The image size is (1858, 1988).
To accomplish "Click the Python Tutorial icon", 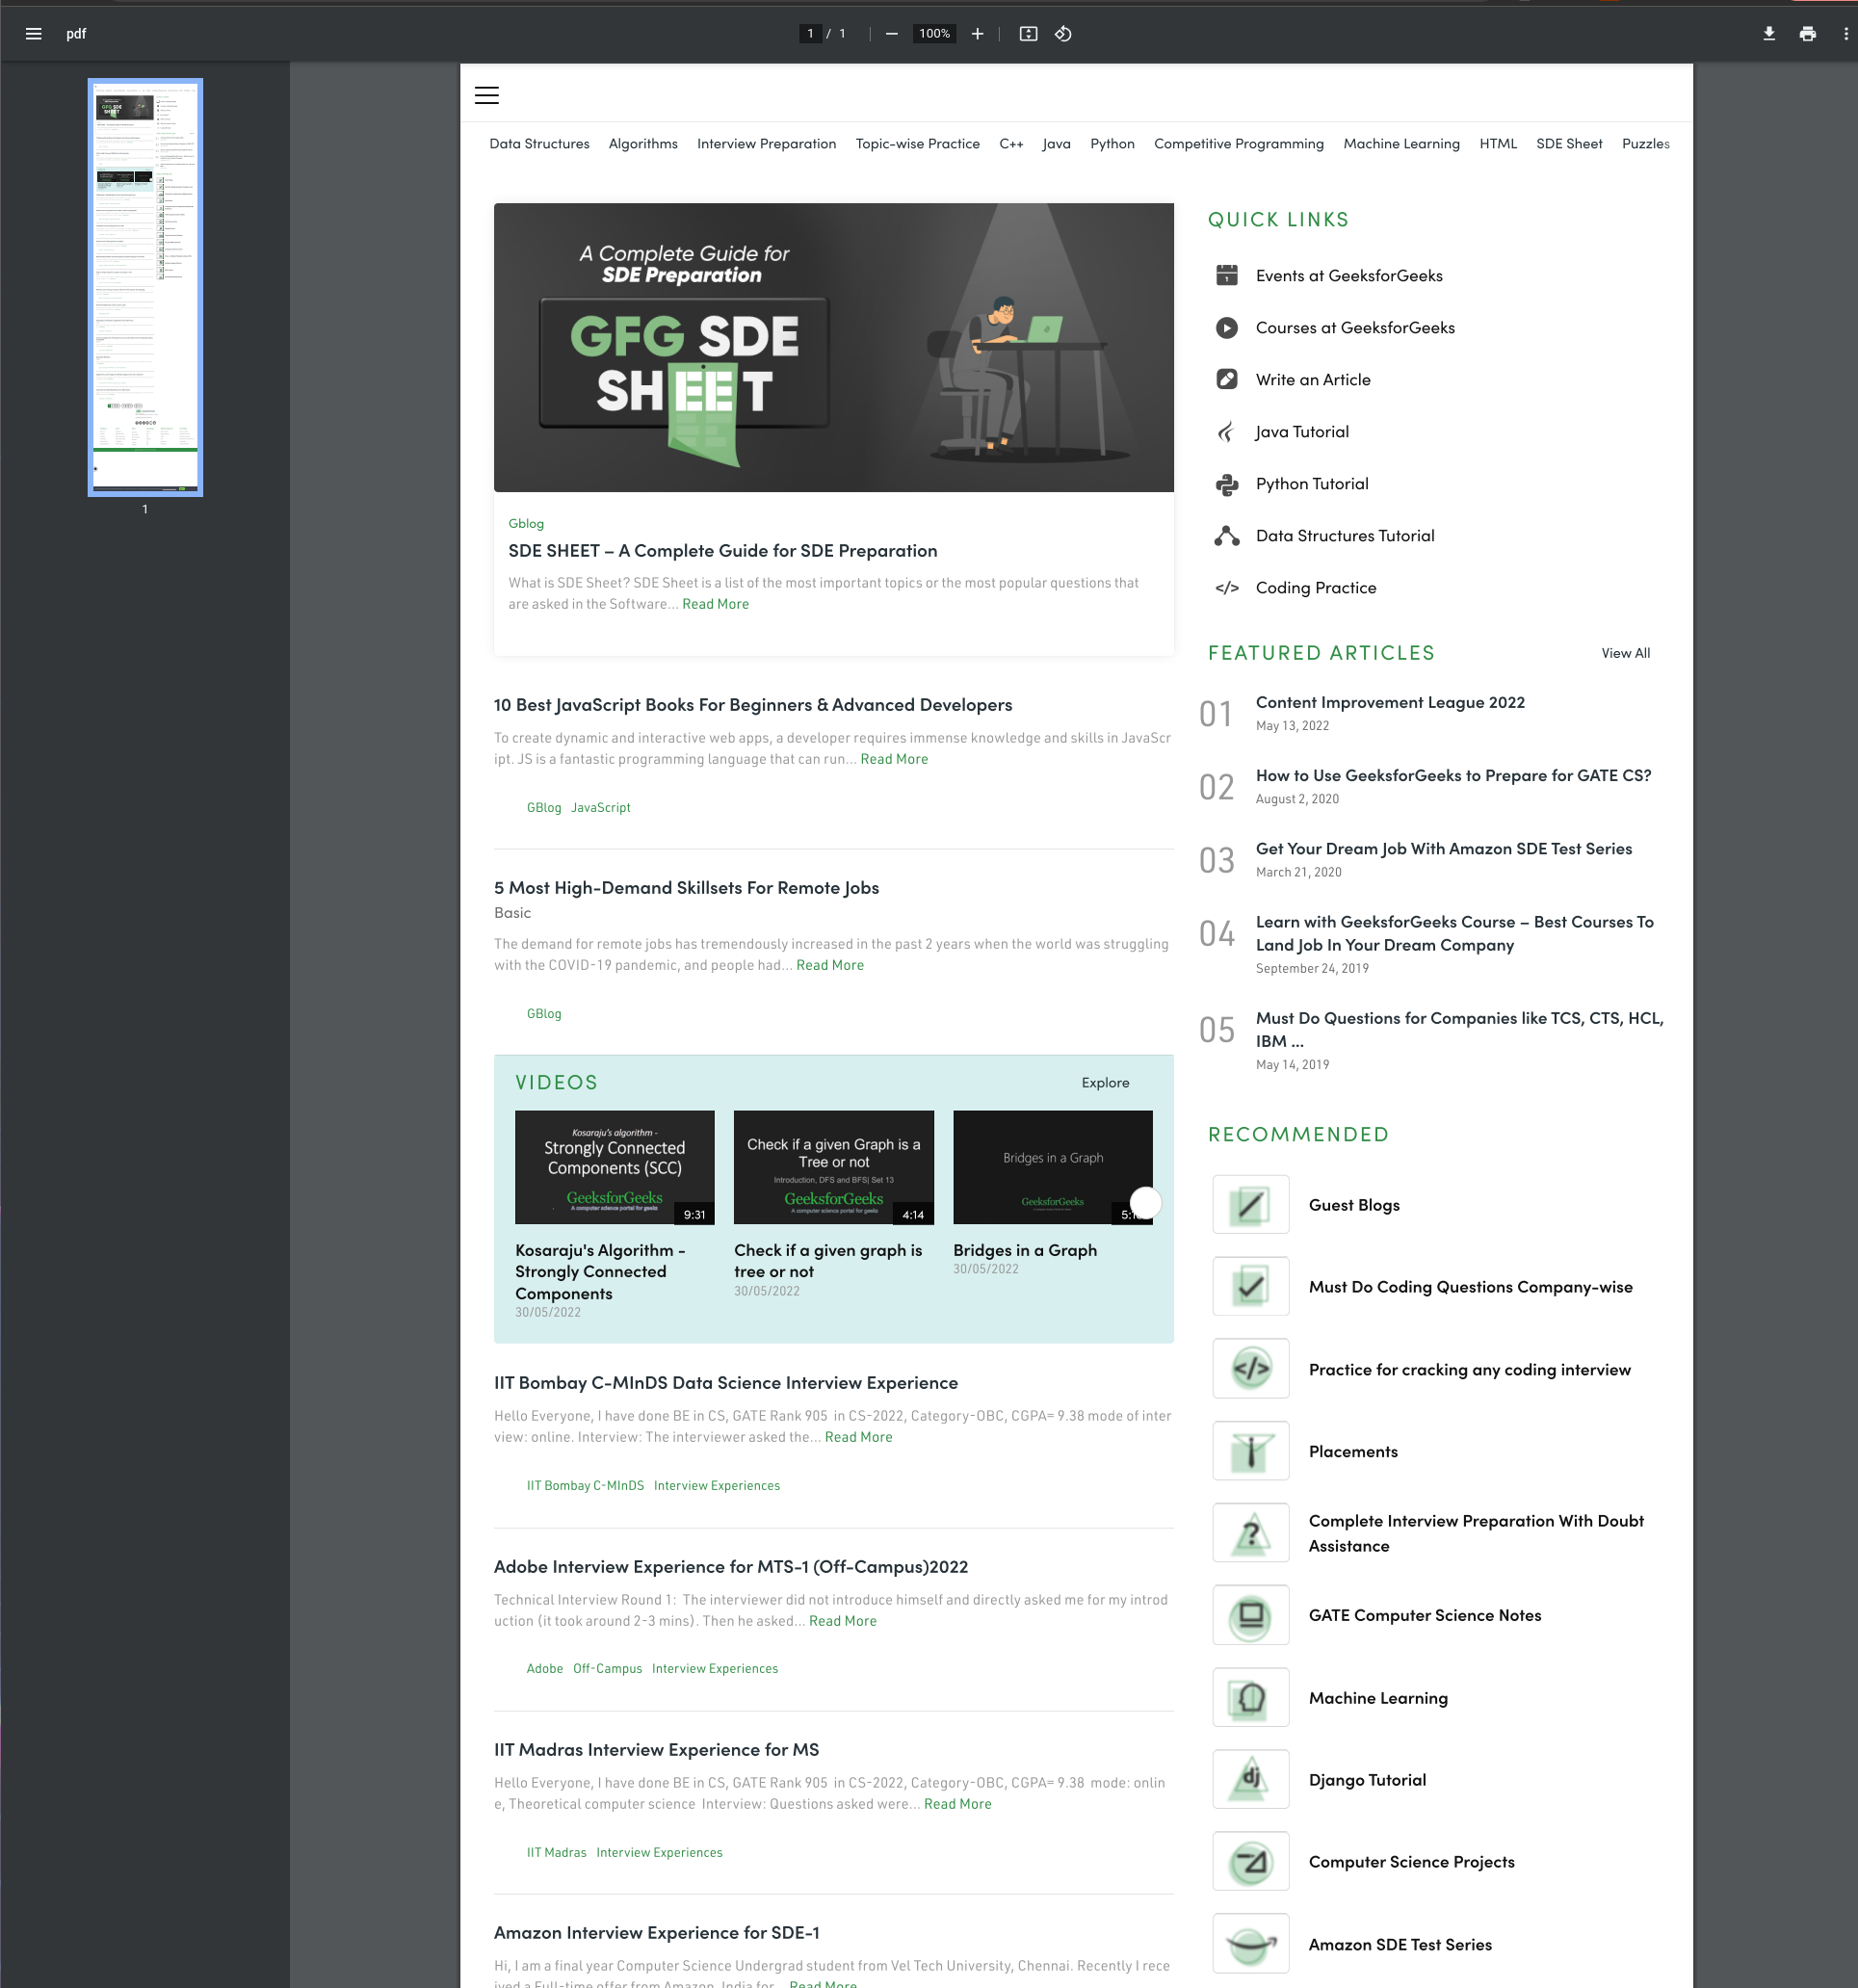I will click(x=1226, y=483).
